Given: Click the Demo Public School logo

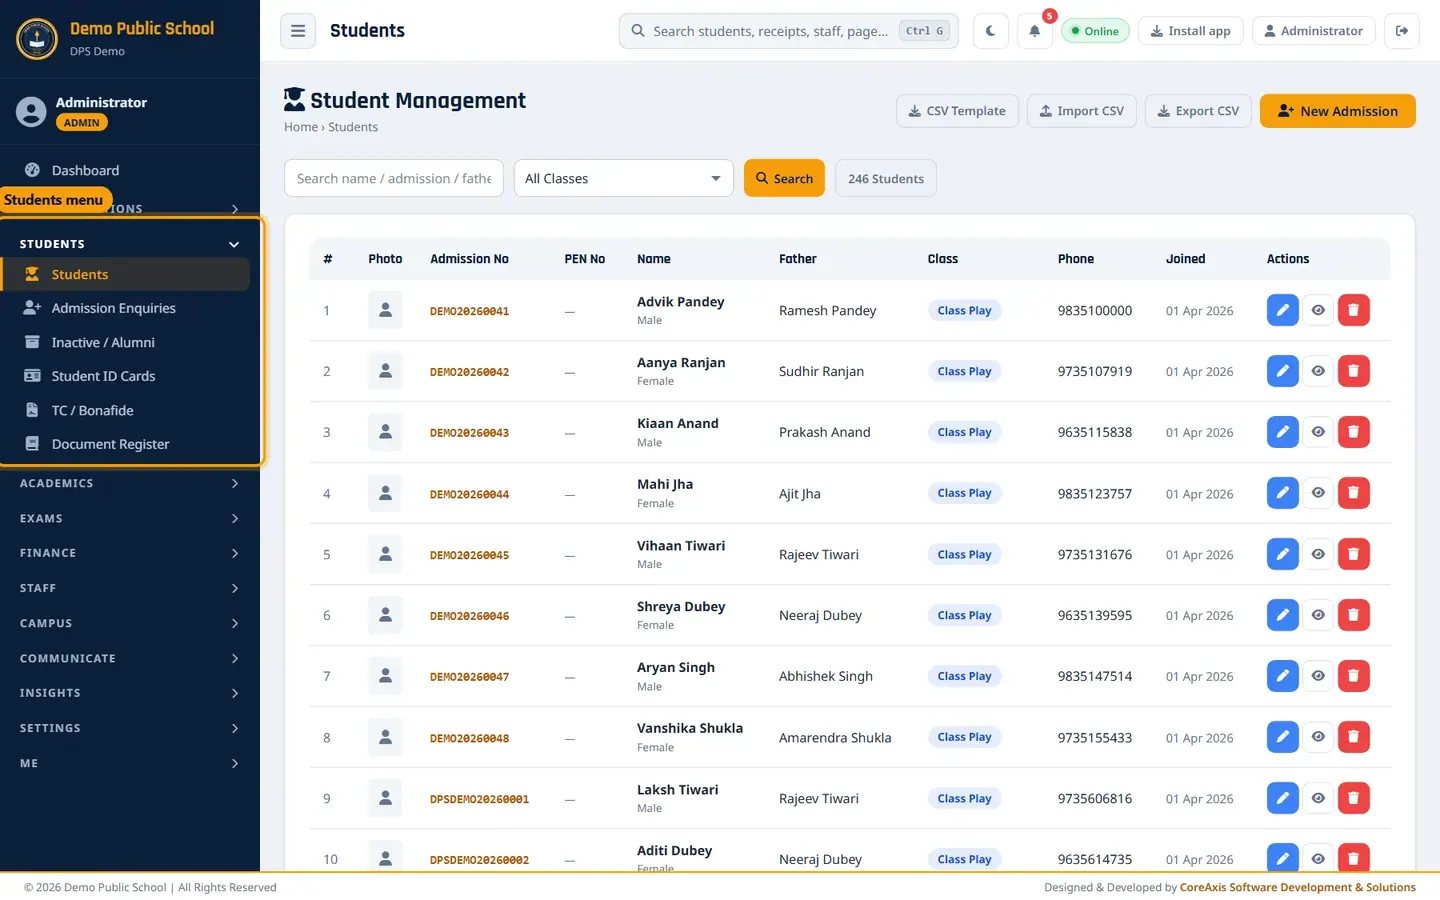Looking at the screenshot, I should coord(37,39).
